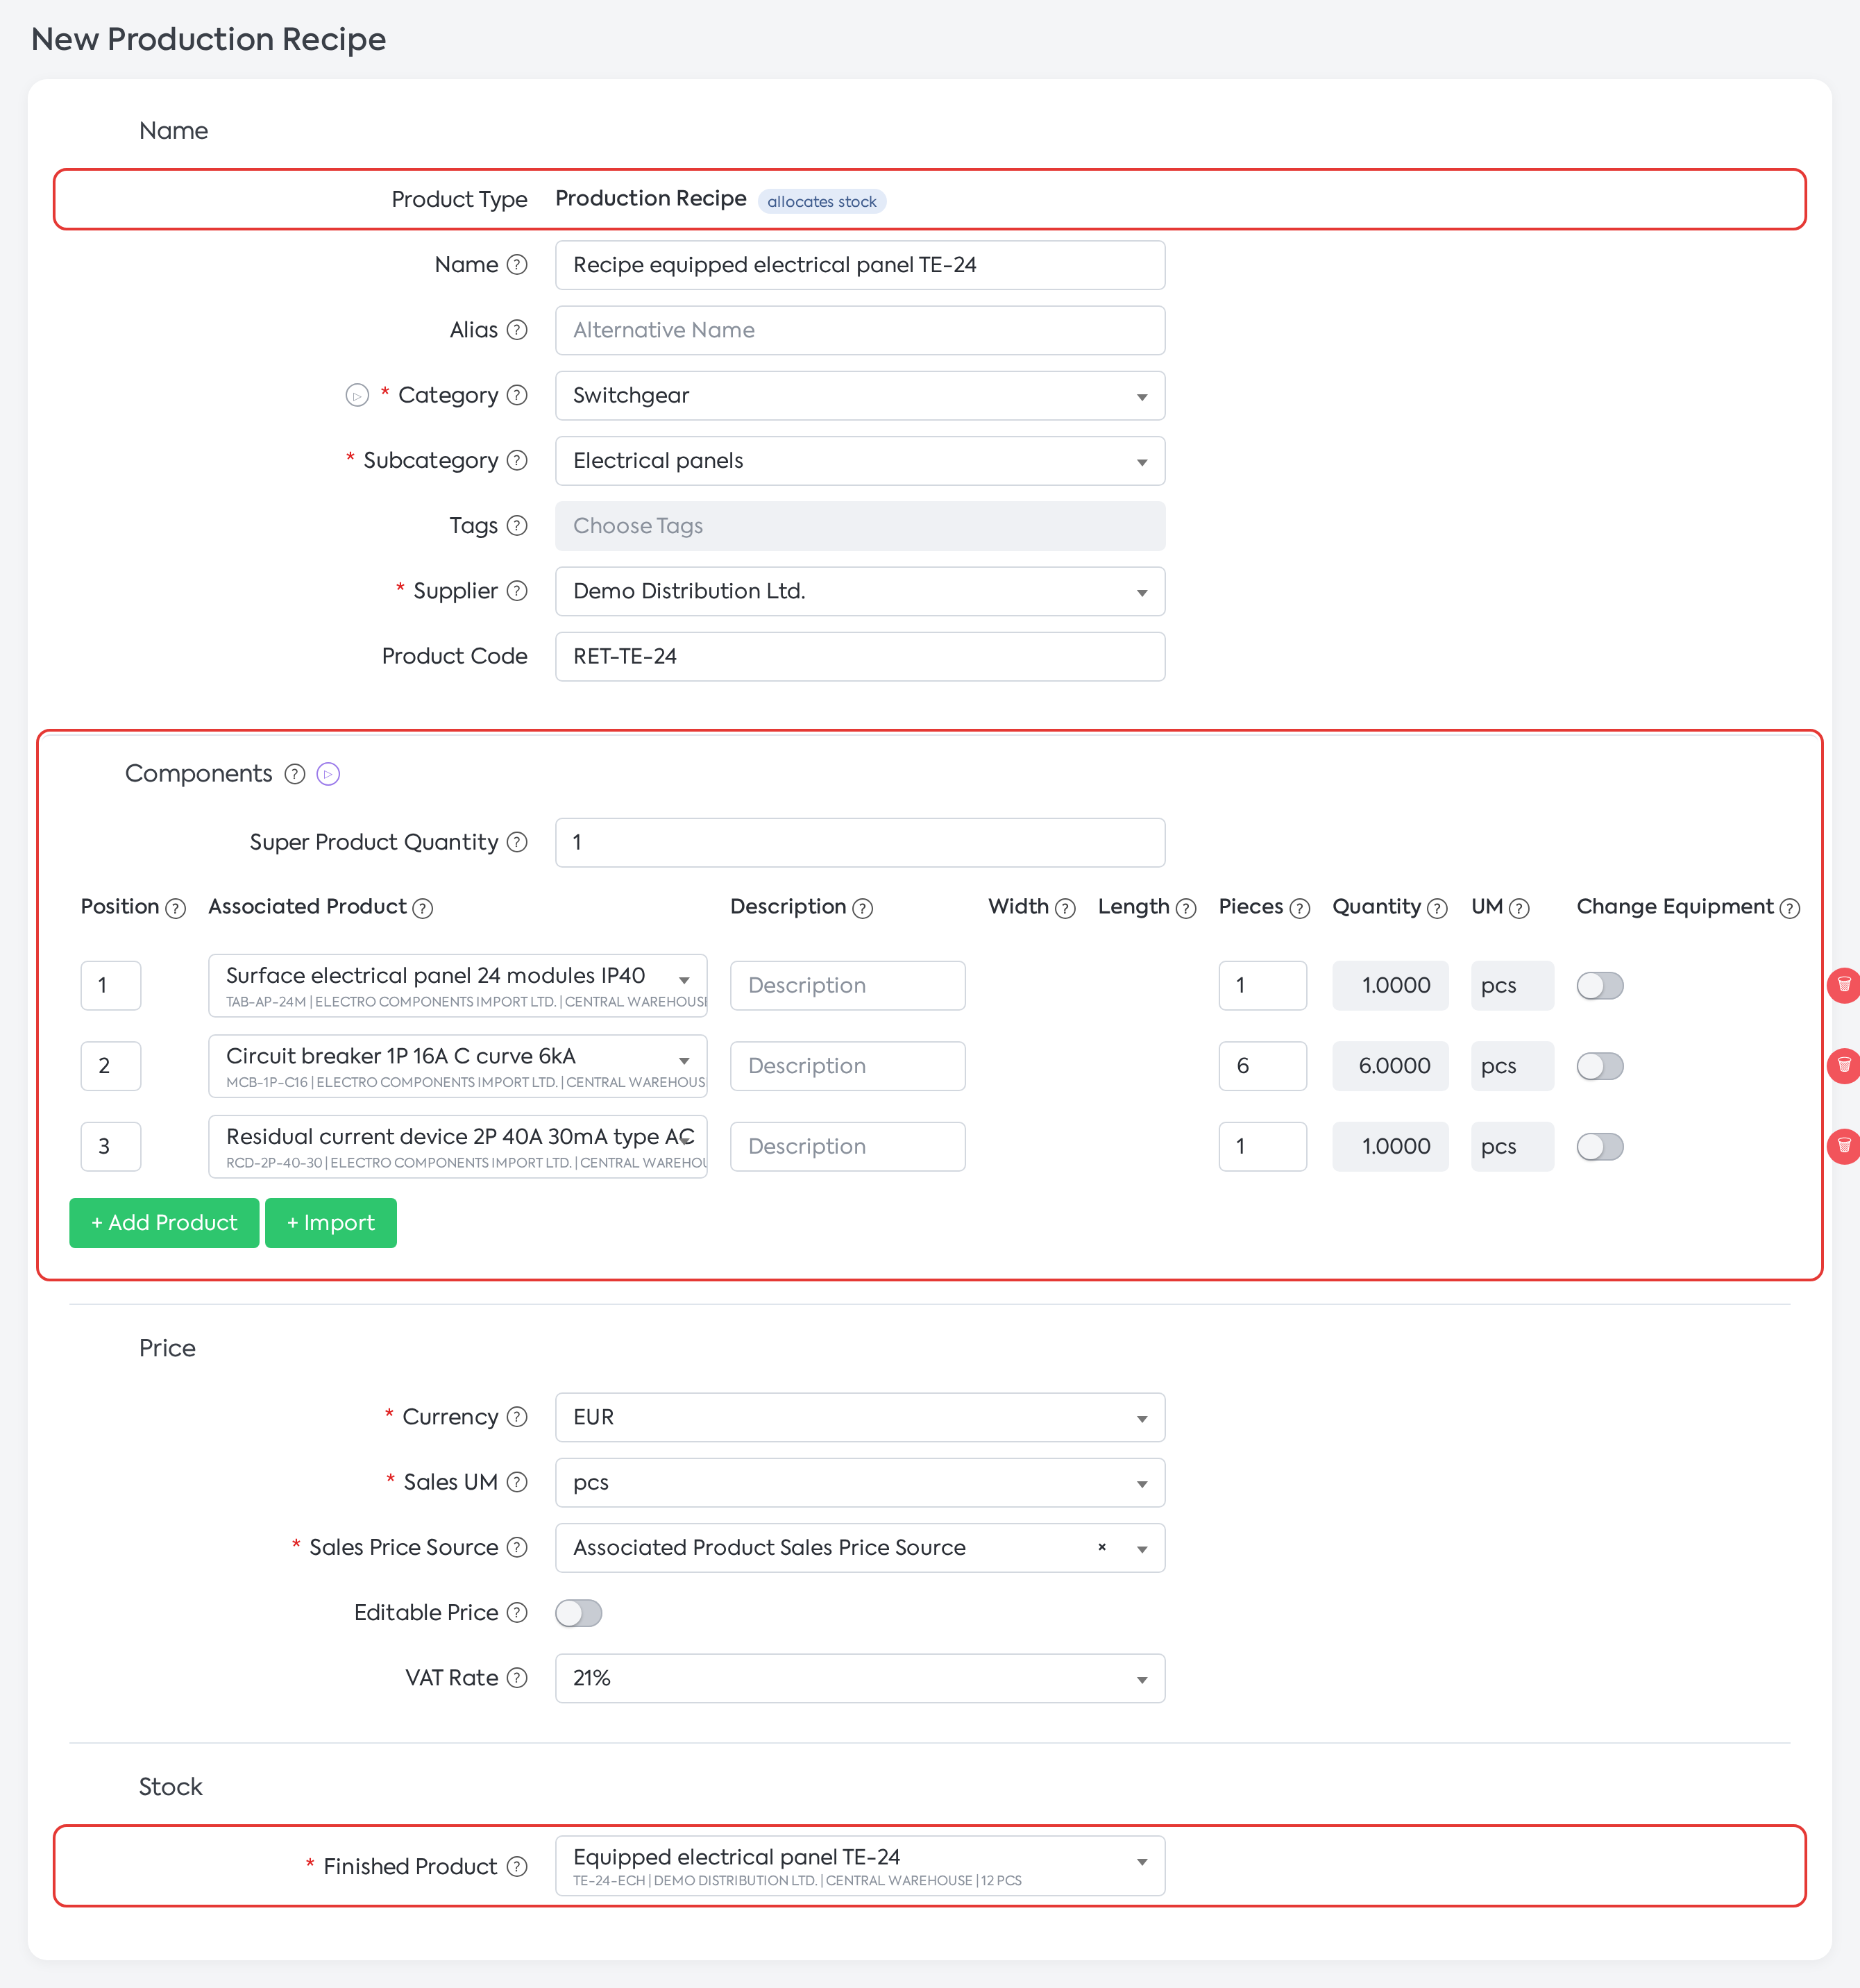Click the + Add Product button

164,1223
